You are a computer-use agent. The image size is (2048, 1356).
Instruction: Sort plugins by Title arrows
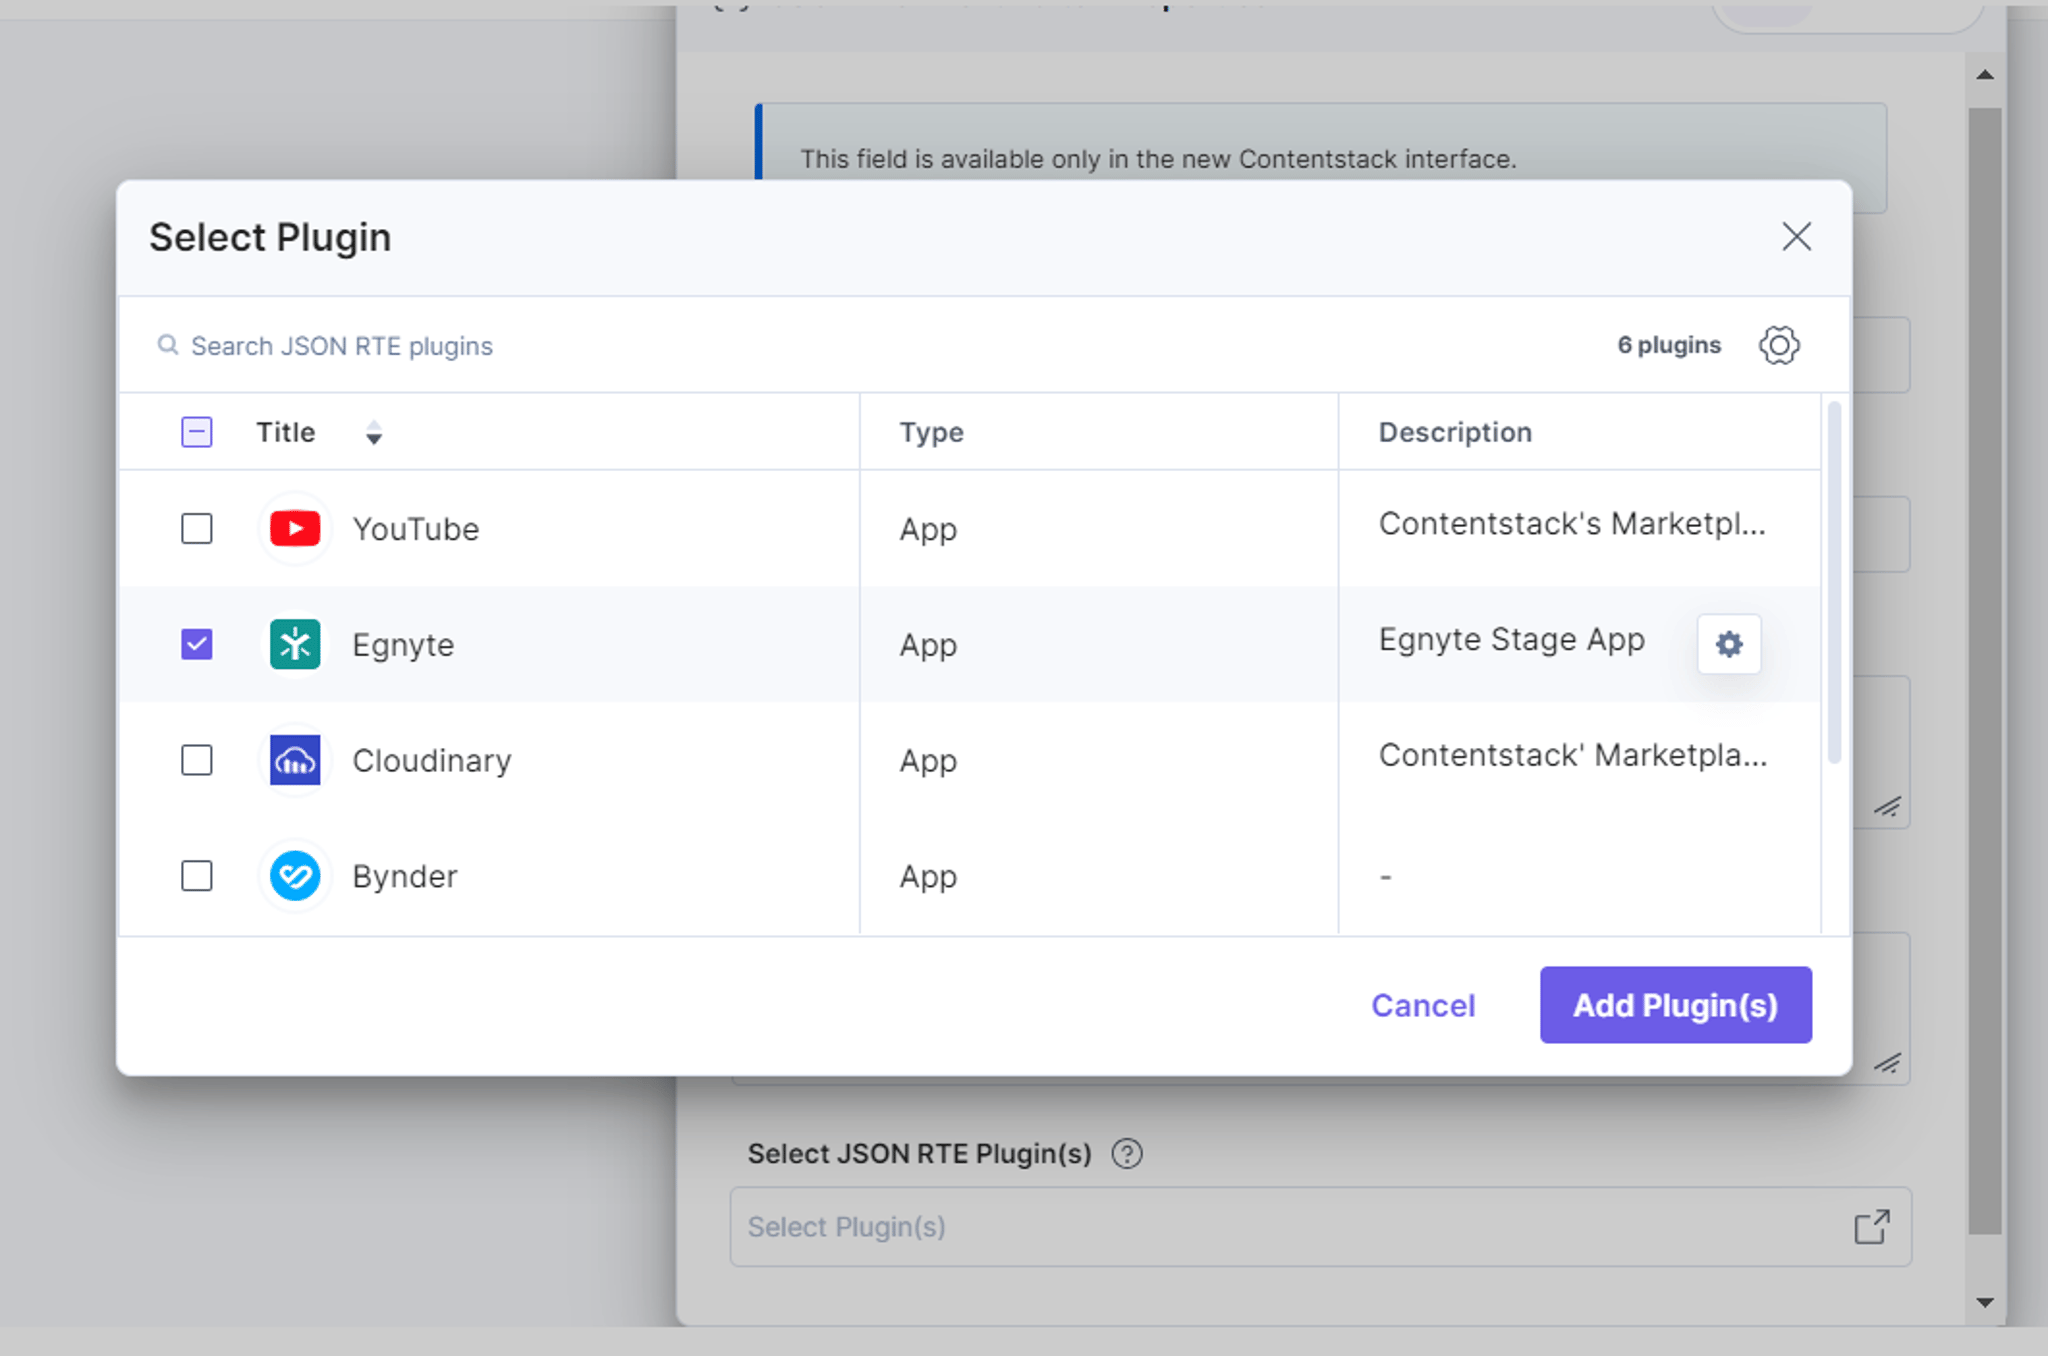coord(373,432)
